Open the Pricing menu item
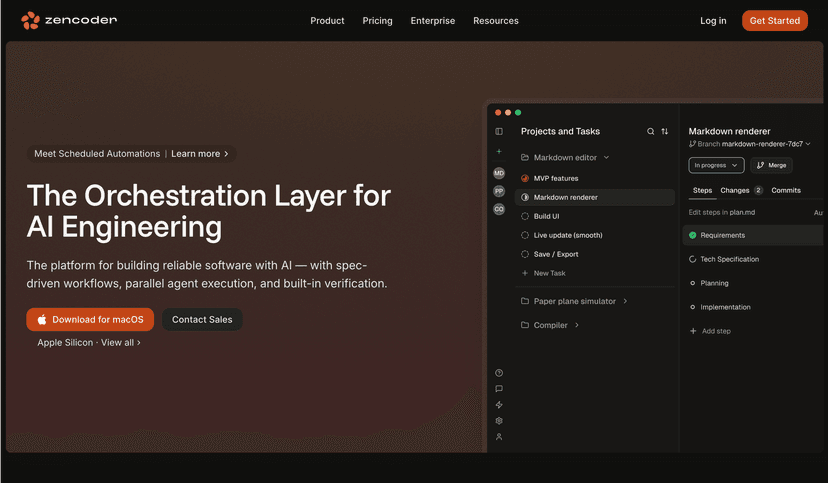Screen dimensions: 828x483 (x=377, y=20)
